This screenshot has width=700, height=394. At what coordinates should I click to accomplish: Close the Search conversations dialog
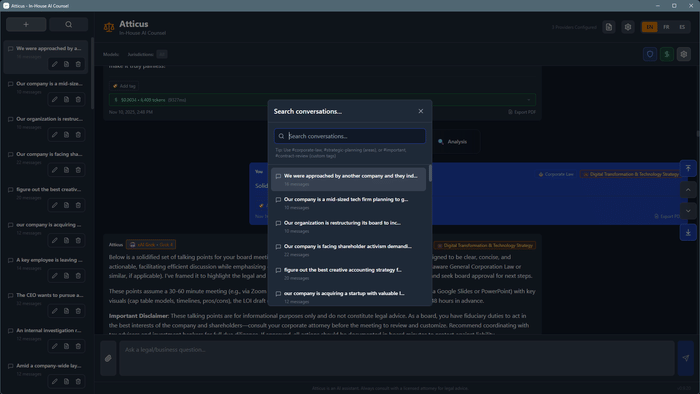click(421, 111)
